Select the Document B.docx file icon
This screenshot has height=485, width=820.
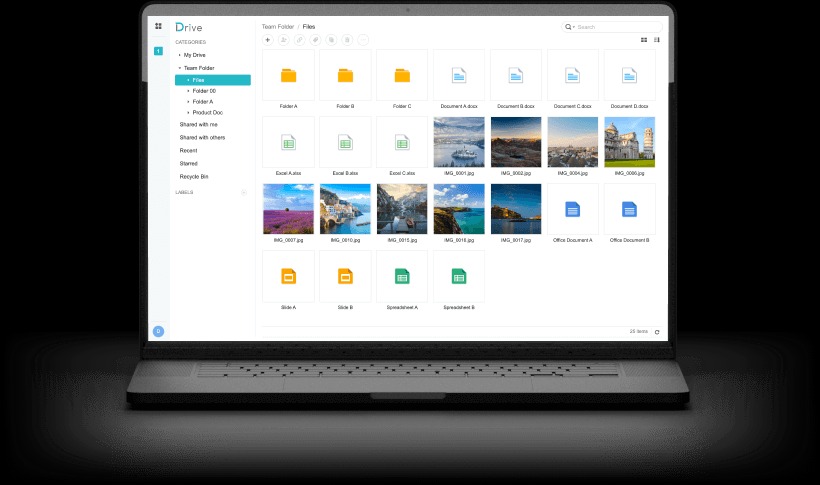[x=516, y=75]
